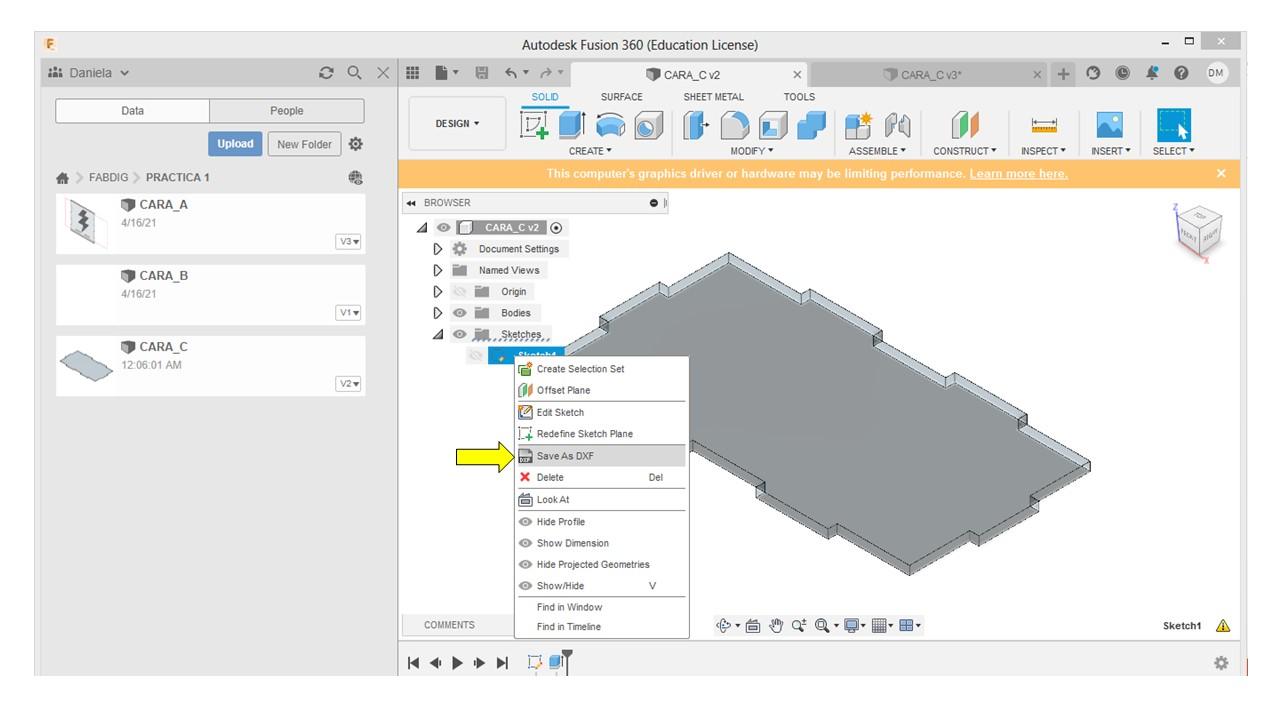Viewport: 1280px width, 720px height.
Task: Choose Create Selection Set from context menu
Action: [601, 369]
